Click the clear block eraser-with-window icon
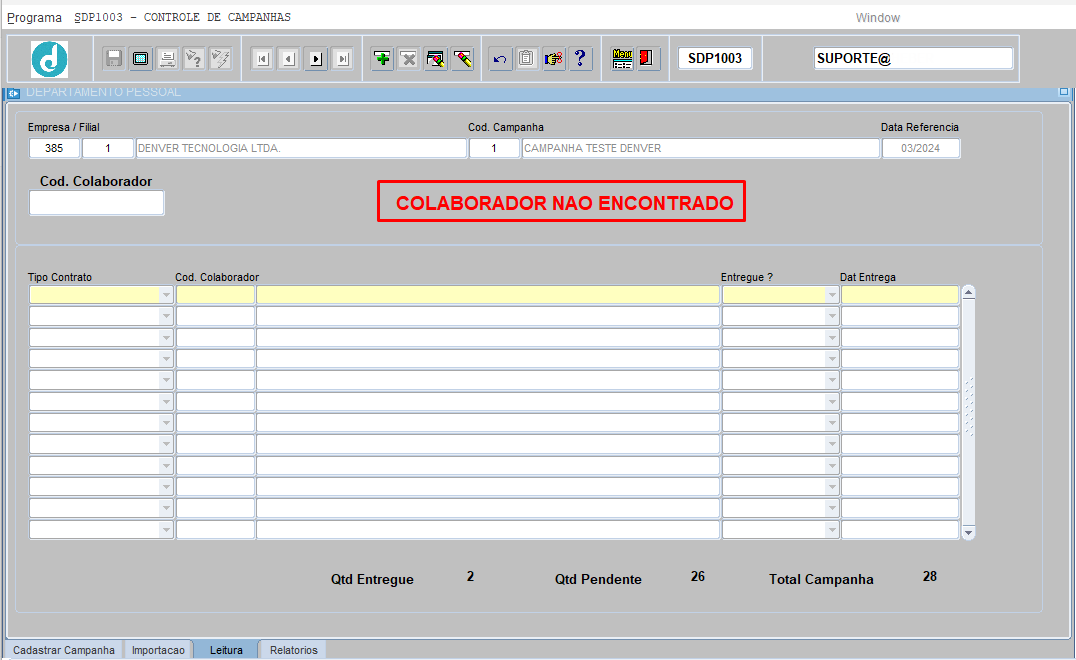1076x660 pixels. point(436,59)
